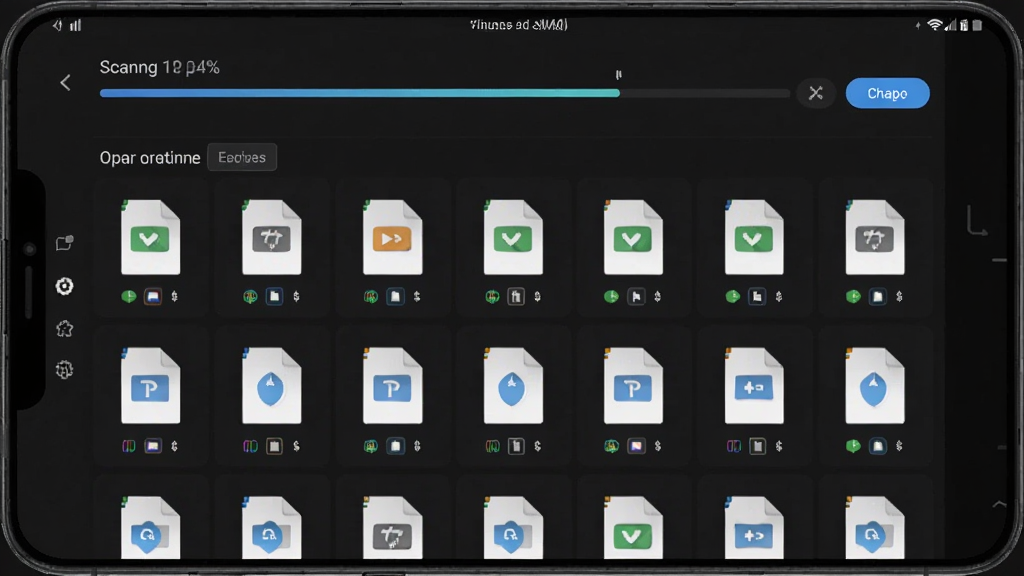Open the first green checkmark file in top row

(x=150, y=237)
